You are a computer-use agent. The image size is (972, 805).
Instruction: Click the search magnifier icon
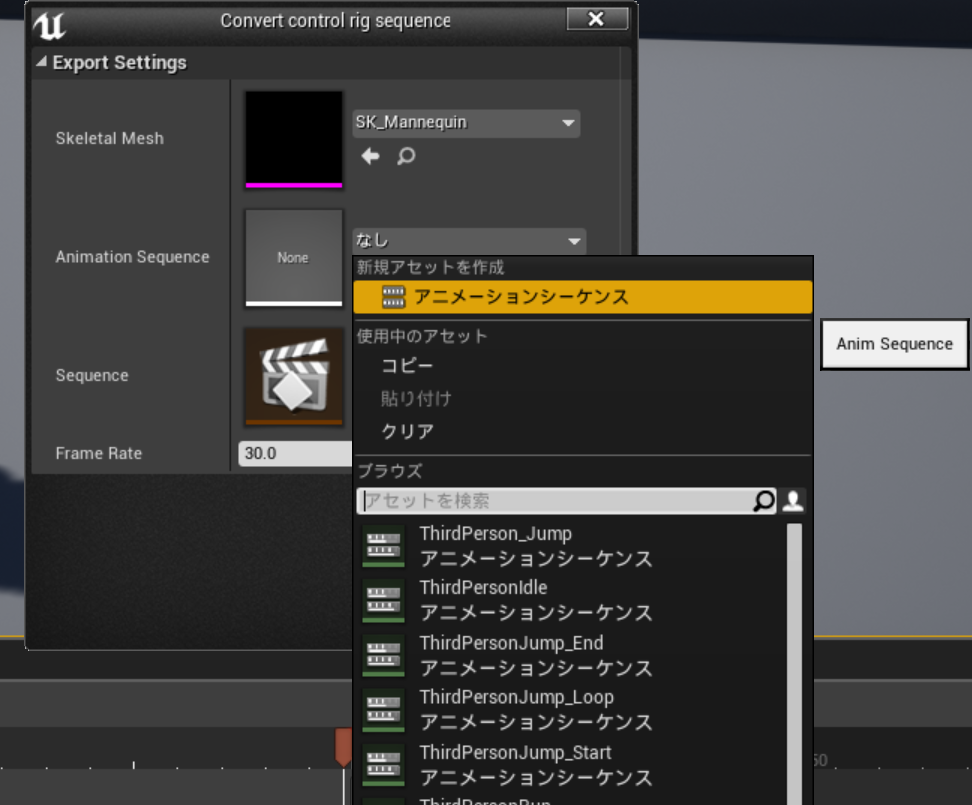click(764, 501)
